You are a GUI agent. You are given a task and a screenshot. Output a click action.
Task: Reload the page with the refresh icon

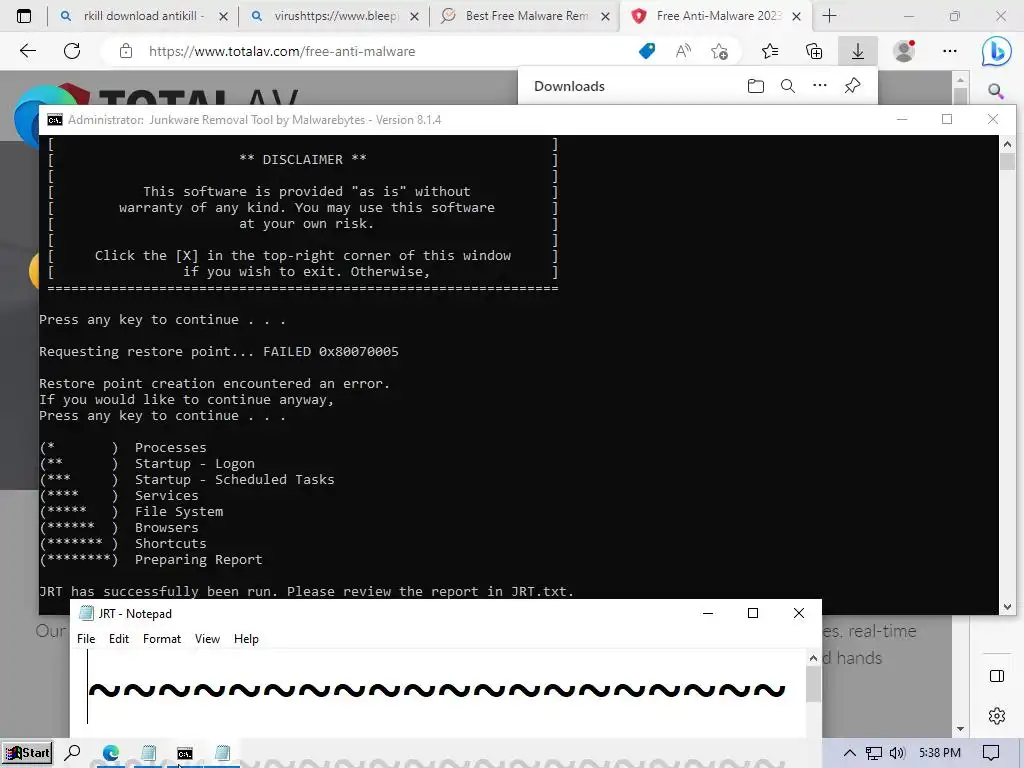coord(72,51)
